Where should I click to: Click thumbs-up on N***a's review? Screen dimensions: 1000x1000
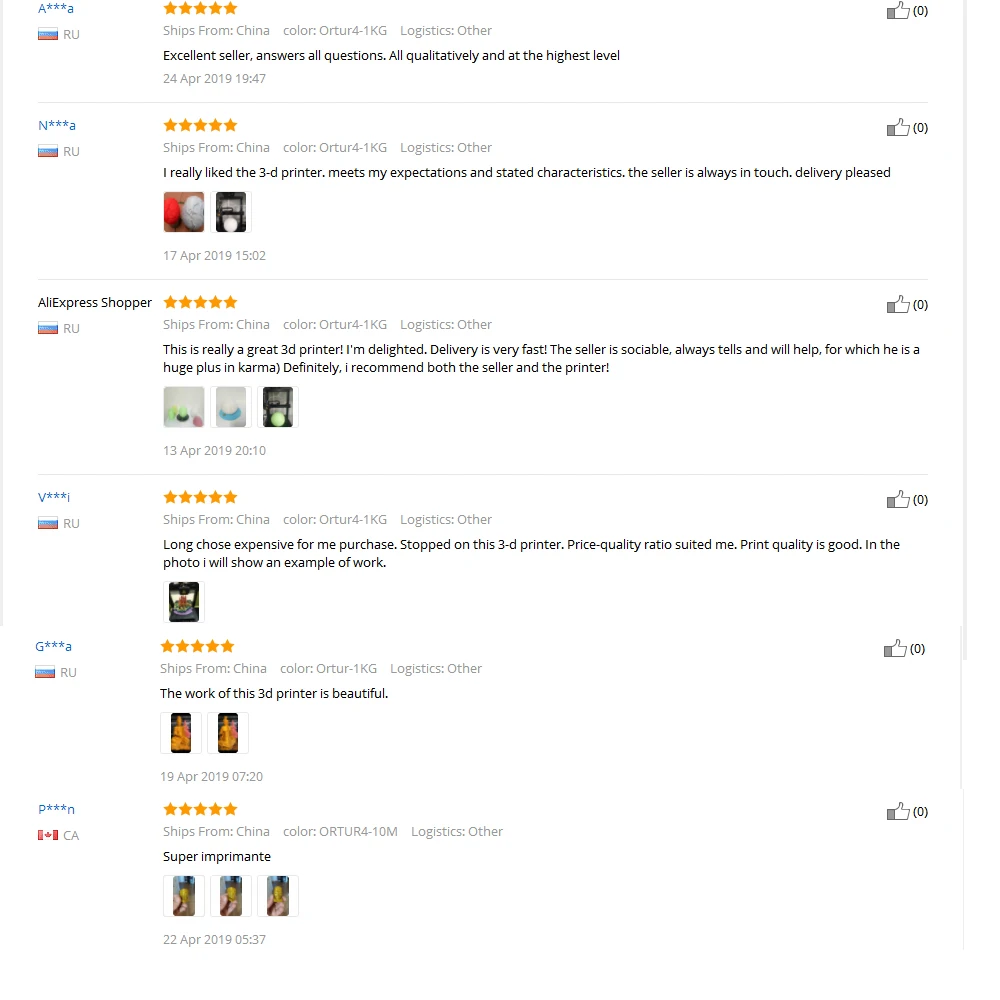(897, 127)
